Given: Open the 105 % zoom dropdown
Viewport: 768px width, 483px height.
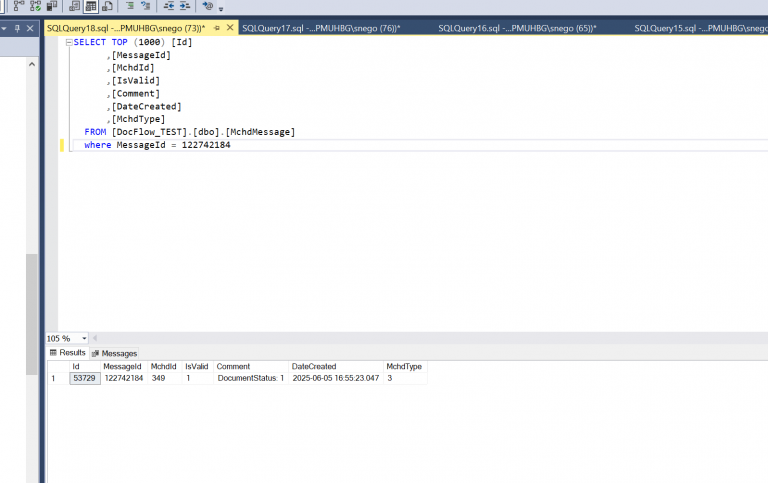Looking at the screenshot, I should [84, 338].
